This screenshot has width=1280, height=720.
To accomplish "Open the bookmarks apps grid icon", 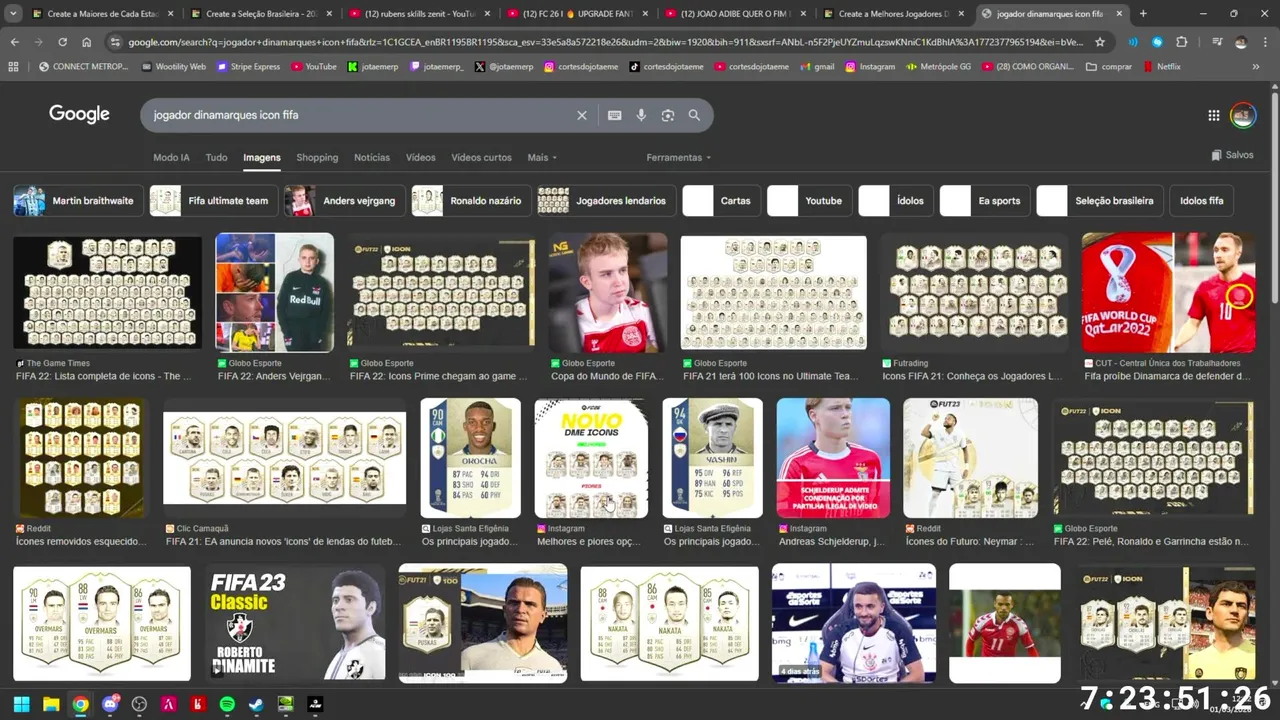I will point(13,66).
